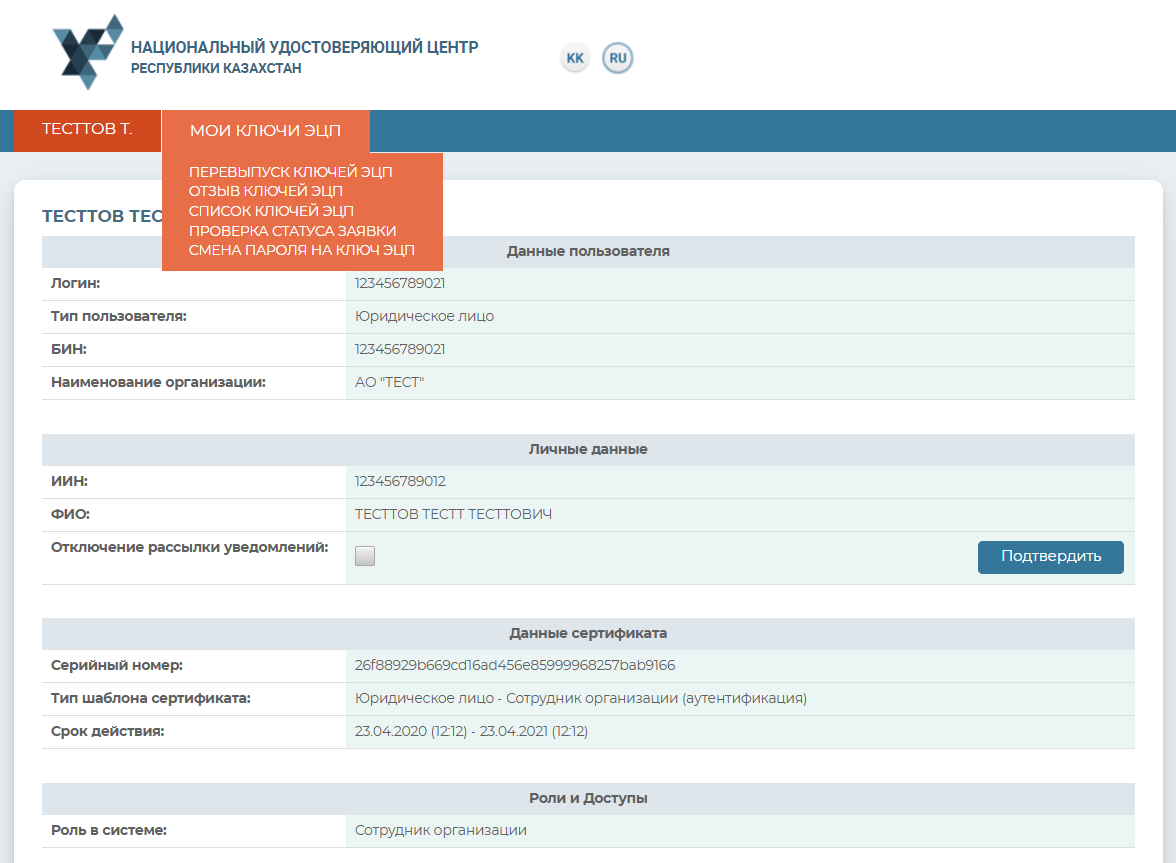Viewport: 1176px width, 863px height.
Task: Click the certificate validity period dates
Action: 471,732
